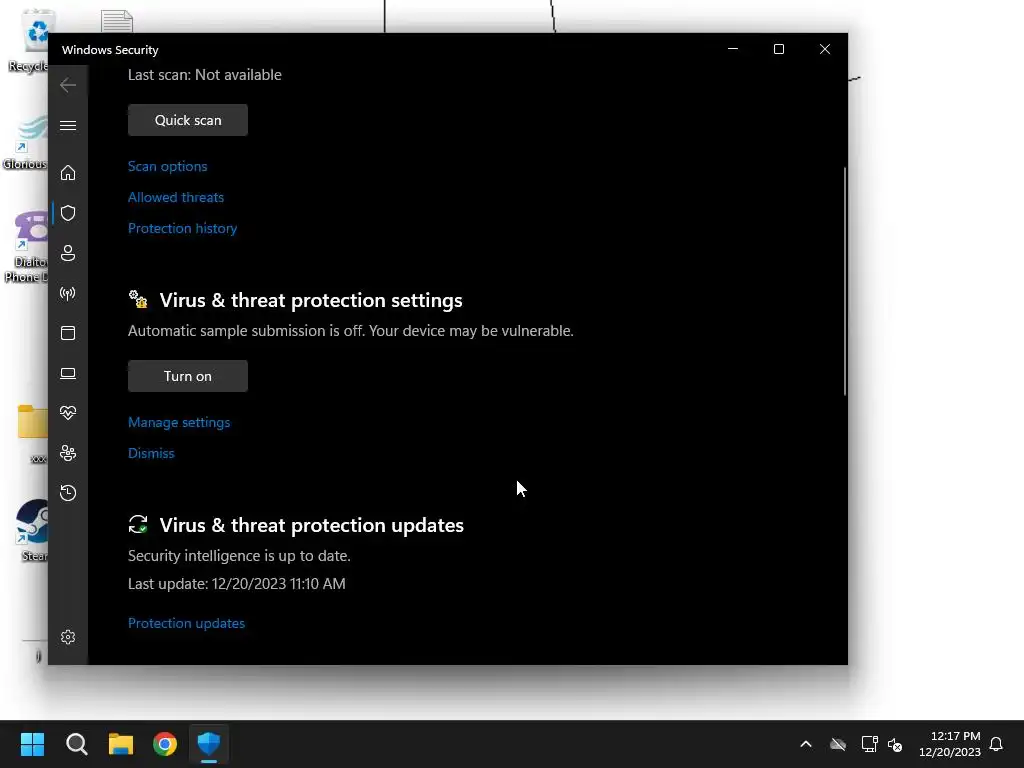Image resolution: width=1024 pixels, height=768 pixels.
Task: Click Turn on for sample submission
Action: [x=188, y=376]
